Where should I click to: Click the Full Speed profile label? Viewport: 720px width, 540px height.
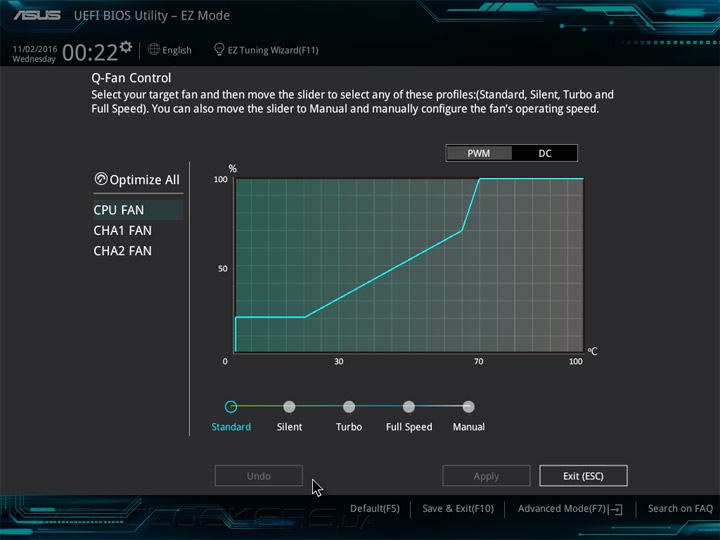[409, 427]
